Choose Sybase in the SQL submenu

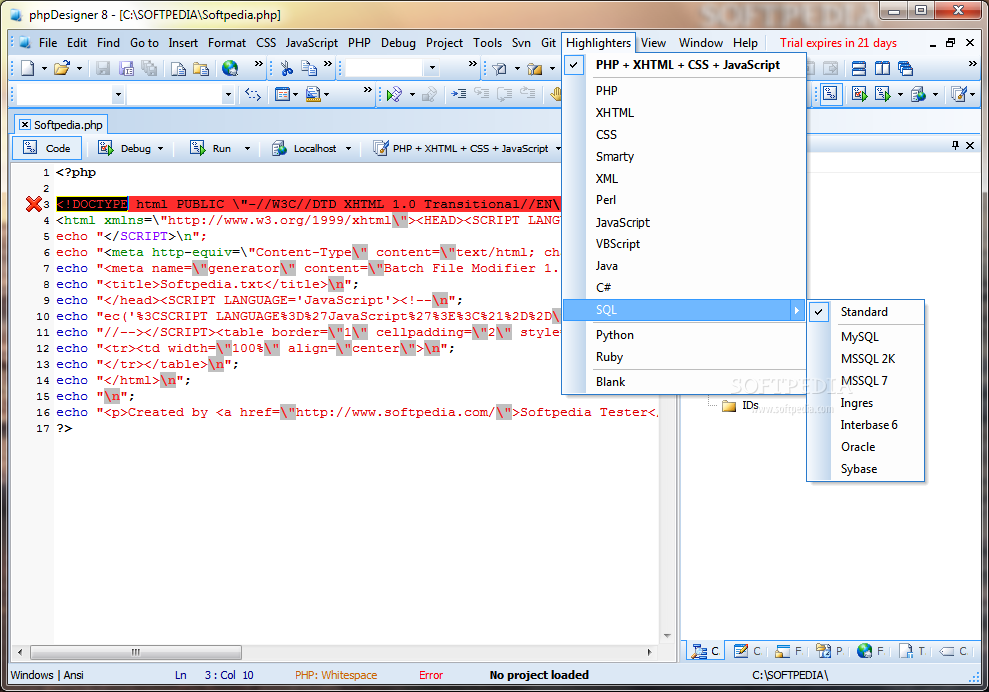(865, 469)
